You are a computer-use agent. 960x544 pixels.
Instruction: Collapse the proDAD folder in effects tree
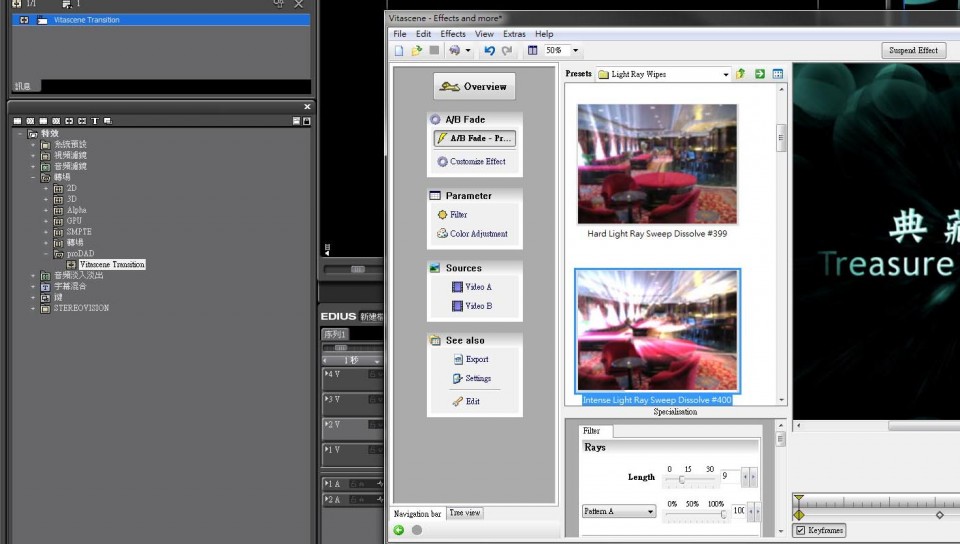coord(46,254)
